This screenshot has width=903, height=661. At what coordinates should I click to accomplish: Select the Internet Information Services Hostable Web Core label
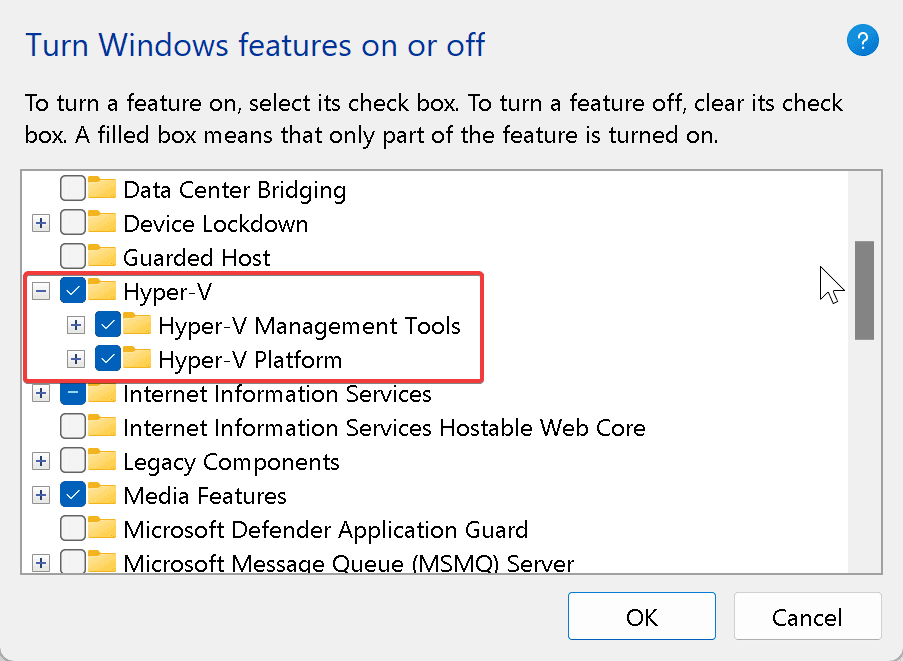click(x=384, y=427)
